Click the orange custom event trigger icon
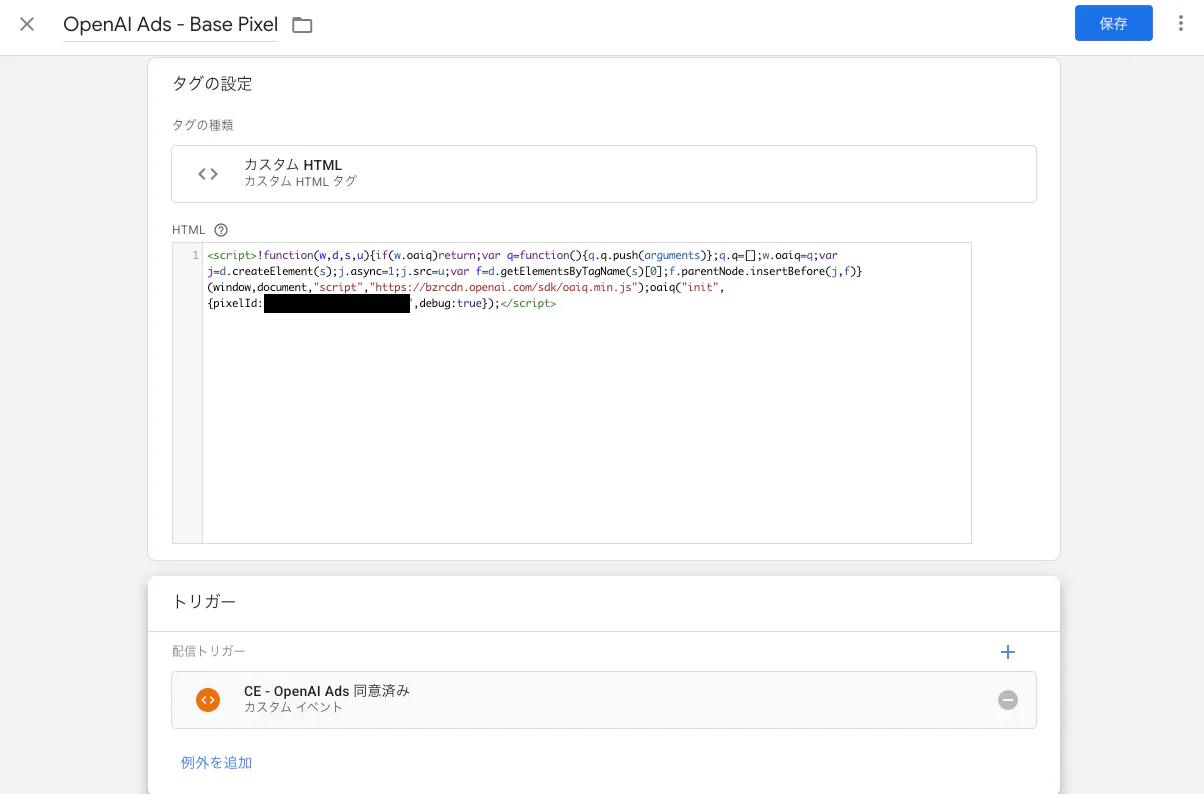This screenshot has width=1204, height=794. click(208, 700)
